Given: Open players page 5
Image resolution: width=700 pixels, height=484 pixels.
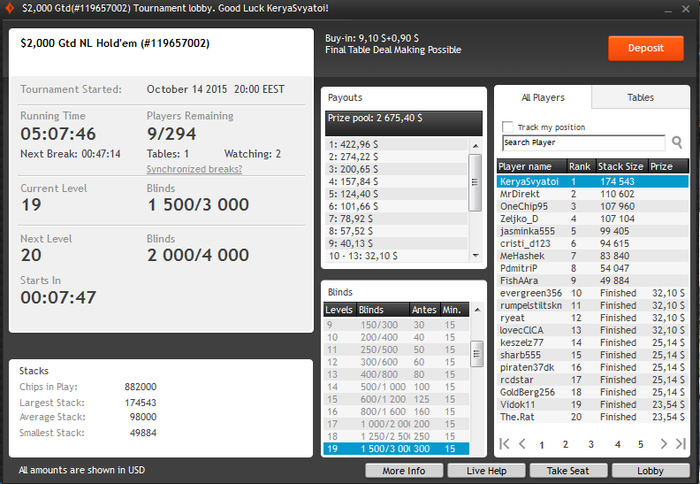Looking at the screenshot, I should click(641, 444).
